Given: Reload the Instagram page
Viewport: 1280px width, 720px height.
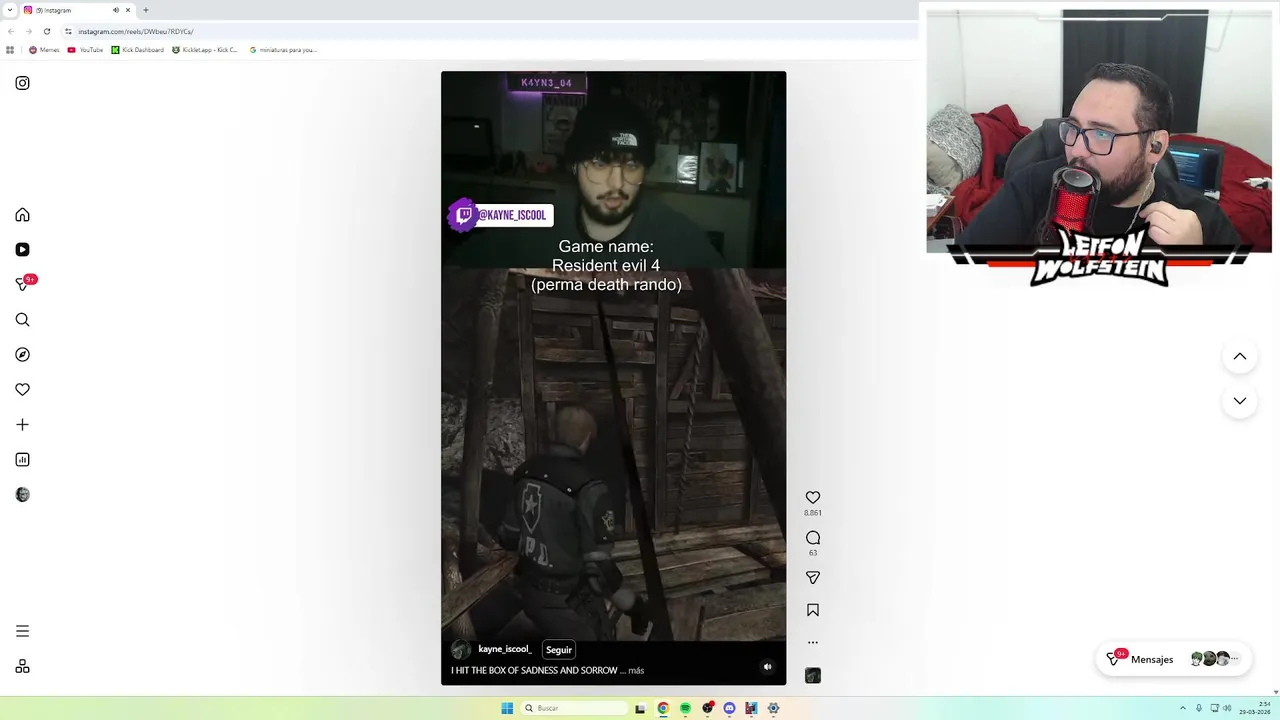Looking at the screenshot, I should pos(46,31).
